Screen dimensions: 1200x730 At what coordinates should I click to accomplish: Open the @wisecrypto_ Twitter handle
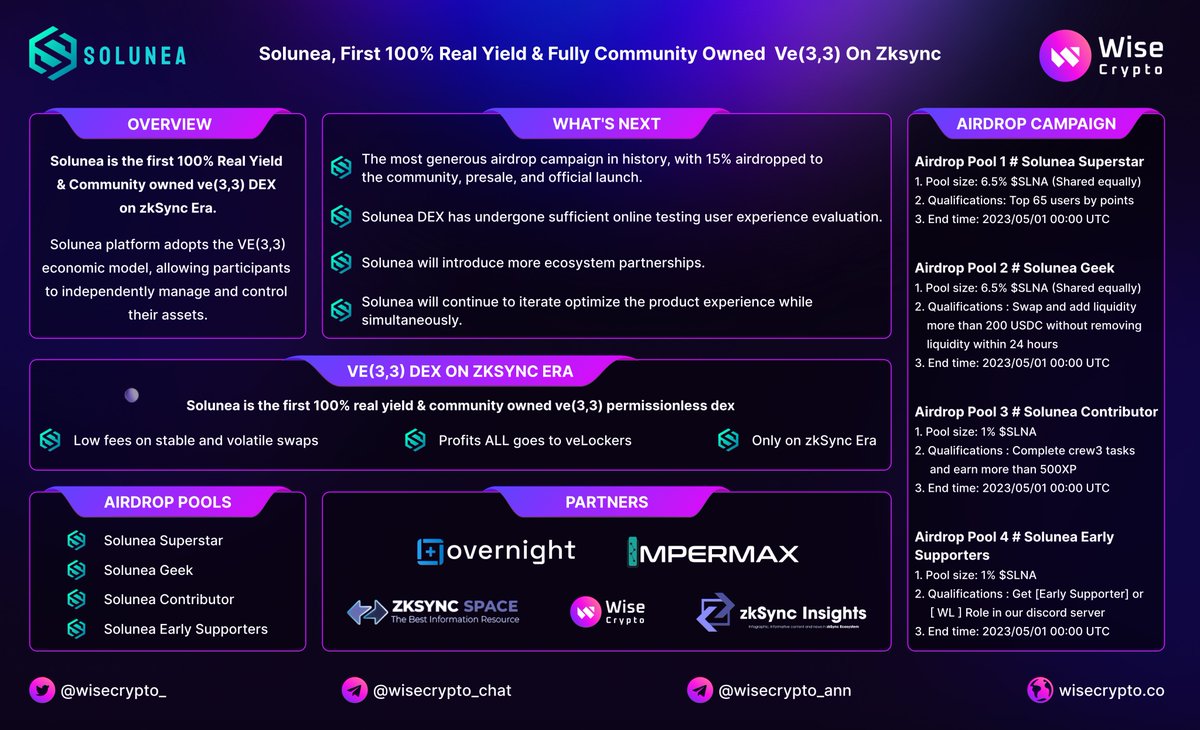point(116,690)
